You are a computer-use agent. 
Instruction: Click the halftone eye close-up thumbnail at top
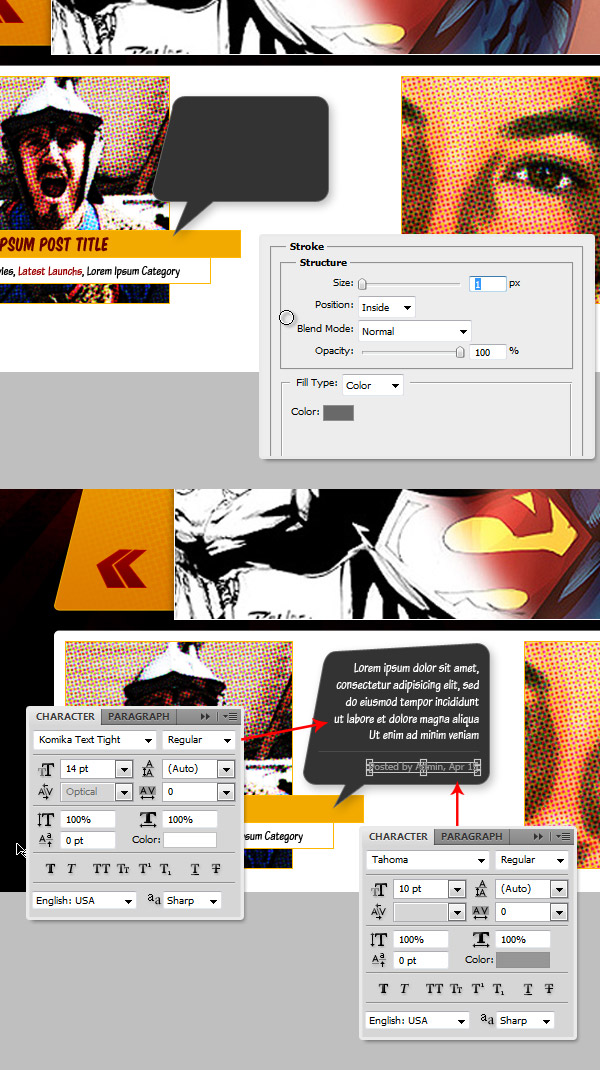[500, 156]
